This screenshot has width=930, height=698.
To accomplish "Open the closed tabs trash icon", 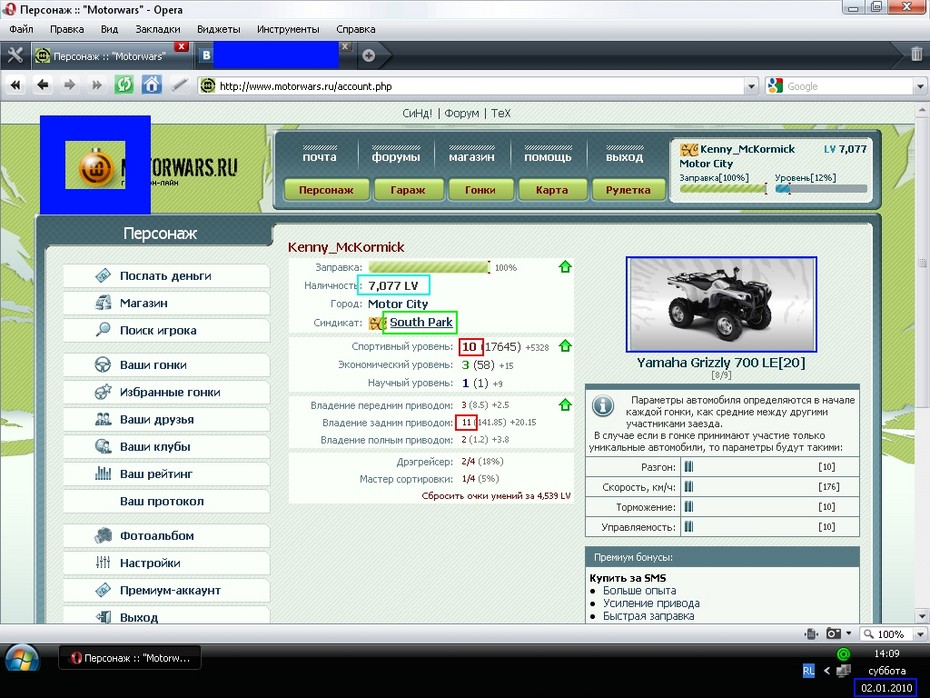I will click(x=916, y=54).
